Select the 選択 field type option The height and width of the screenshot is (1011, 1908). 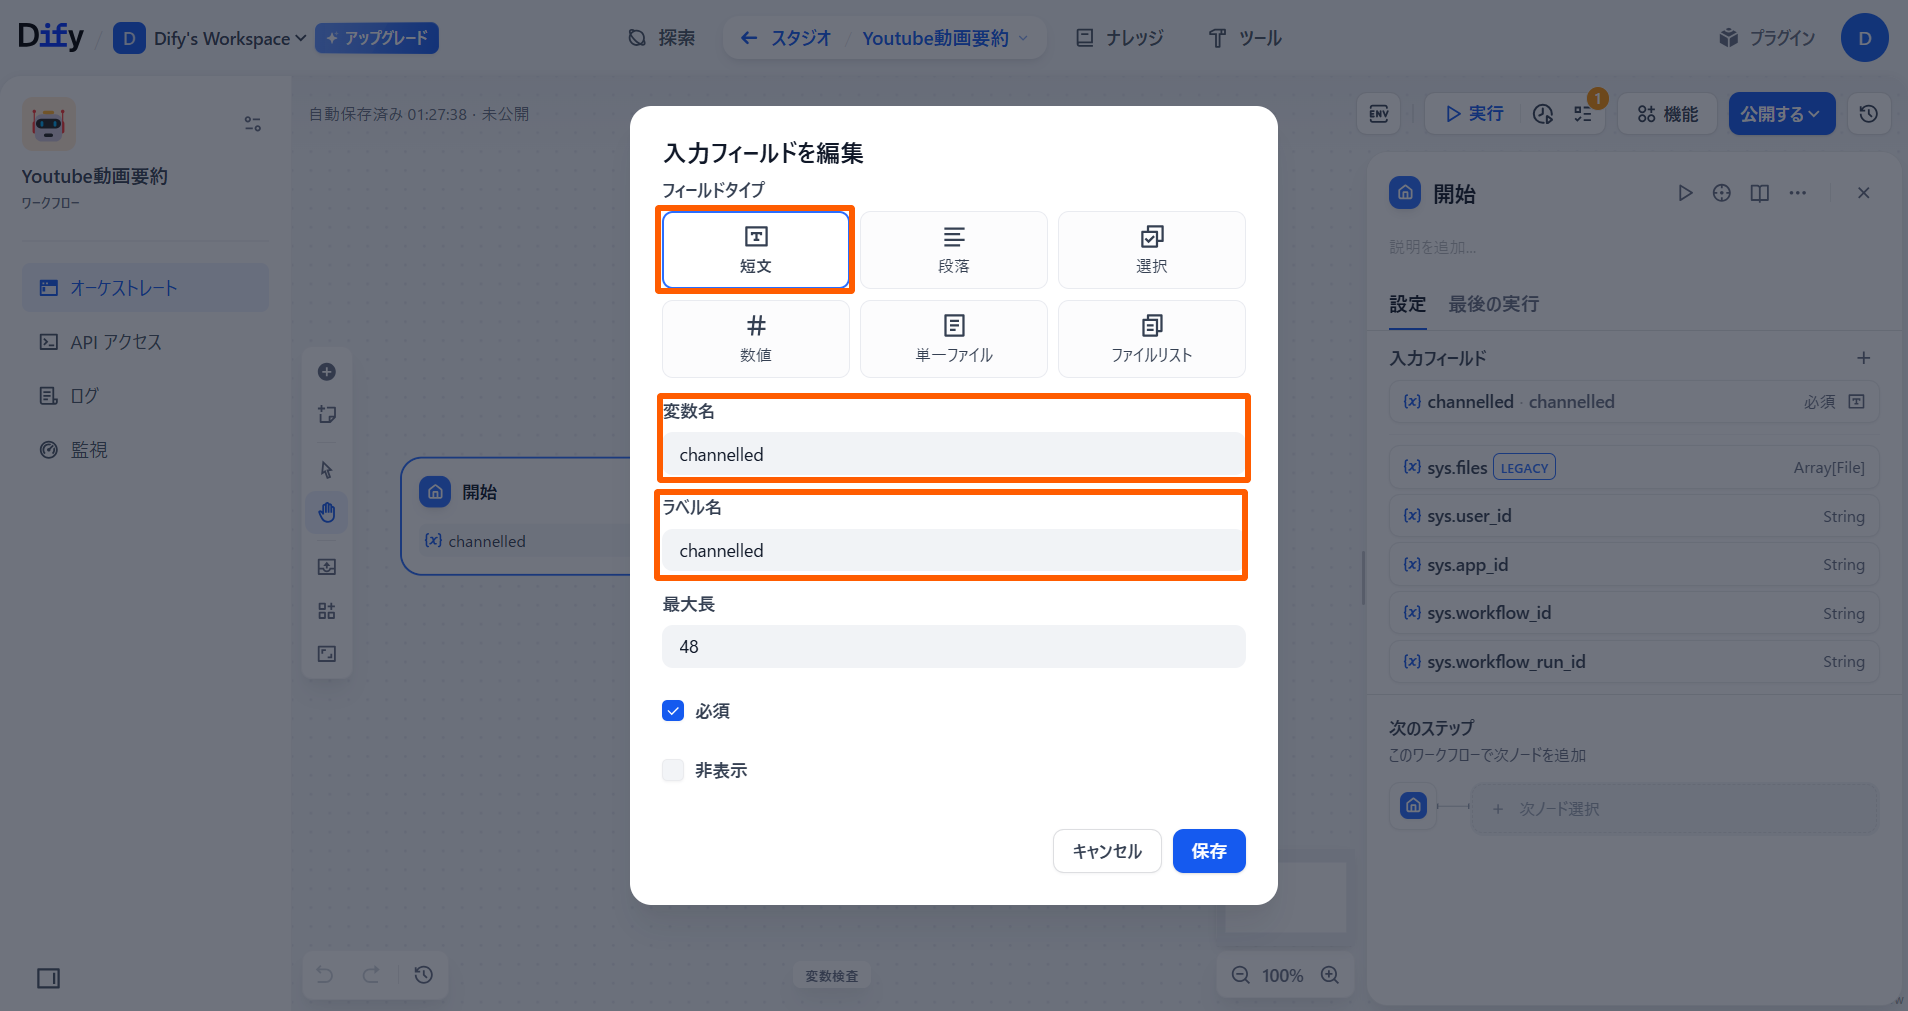(x=1151, y=250)
